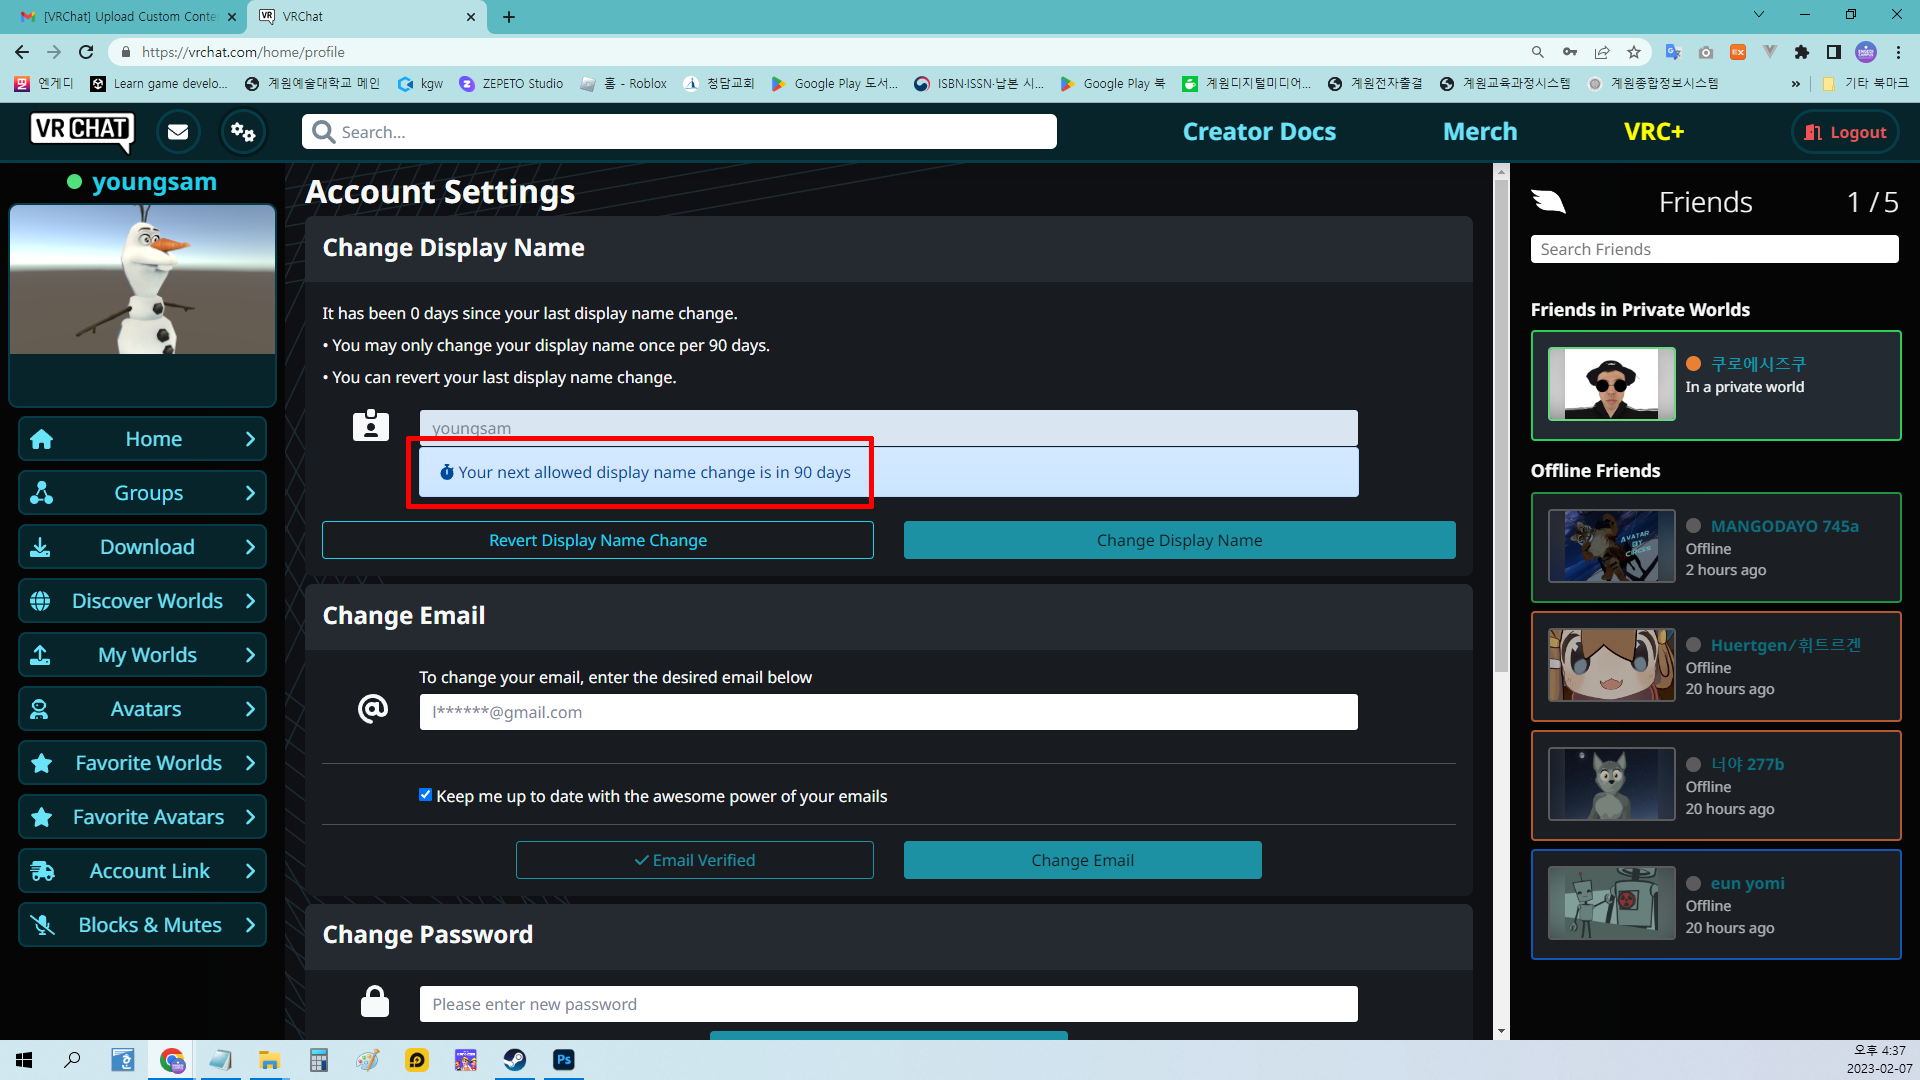Screen dimensions: 1920x1080
Task: Expand the Account Link chevron
Action: click(250, 871)
